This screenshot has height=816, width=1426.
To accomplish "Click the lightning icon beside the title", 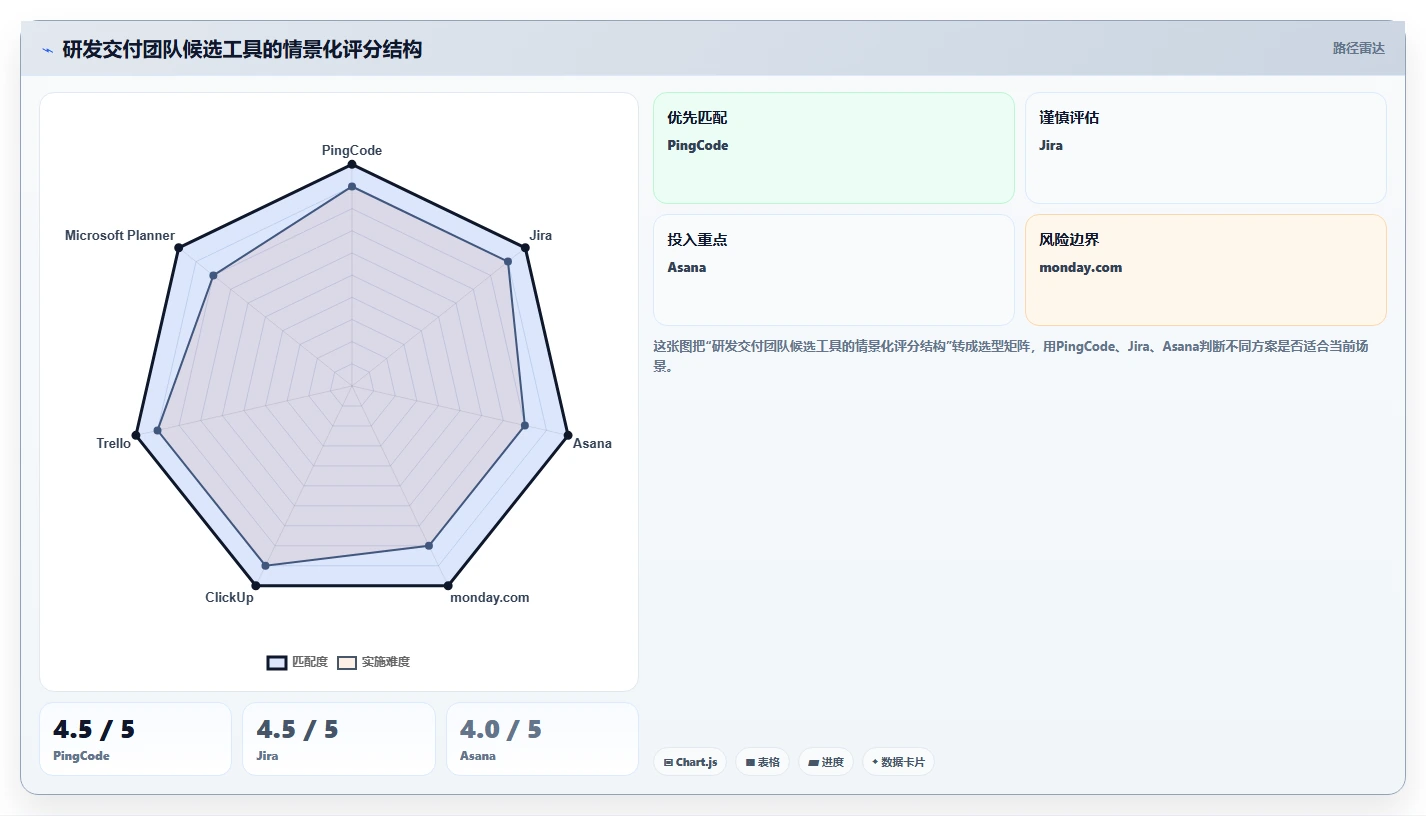I will click(47, 50).
